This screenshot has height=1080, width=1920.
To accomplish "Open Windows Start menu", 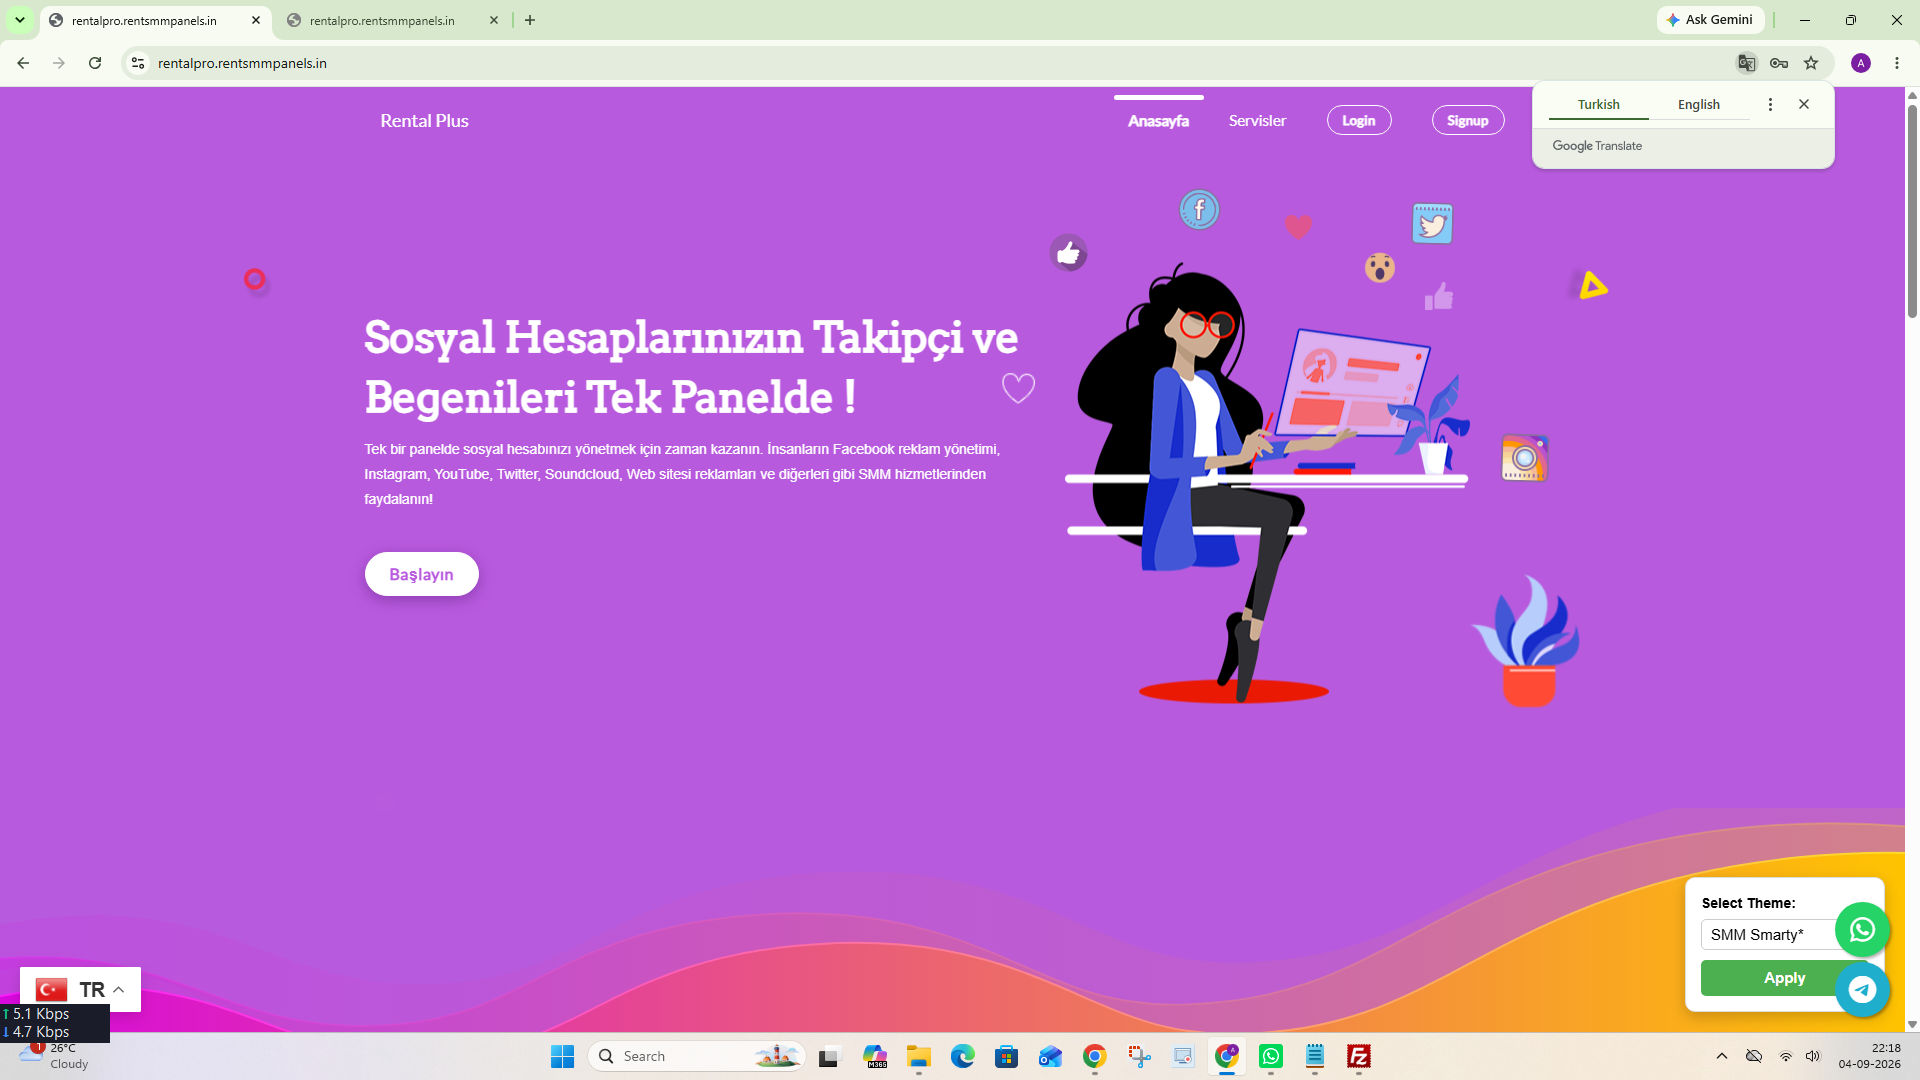I will click(x=562, y=1056).
